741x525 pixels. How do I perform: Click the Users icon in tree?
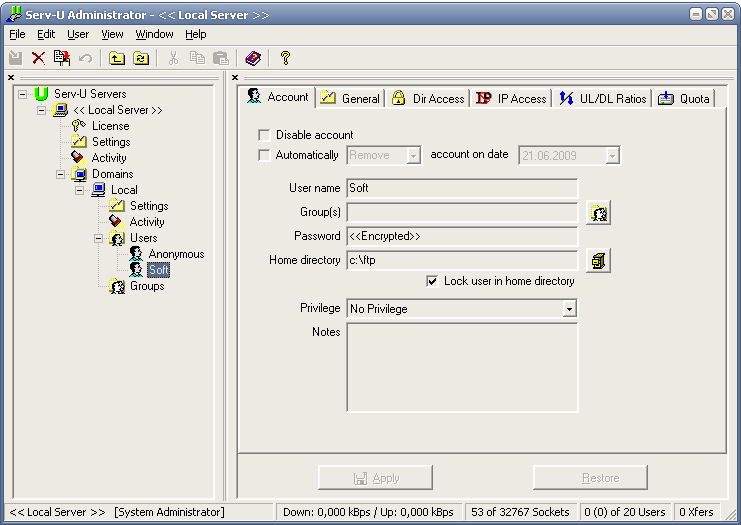pyautogui.click(x=117, y=238)
